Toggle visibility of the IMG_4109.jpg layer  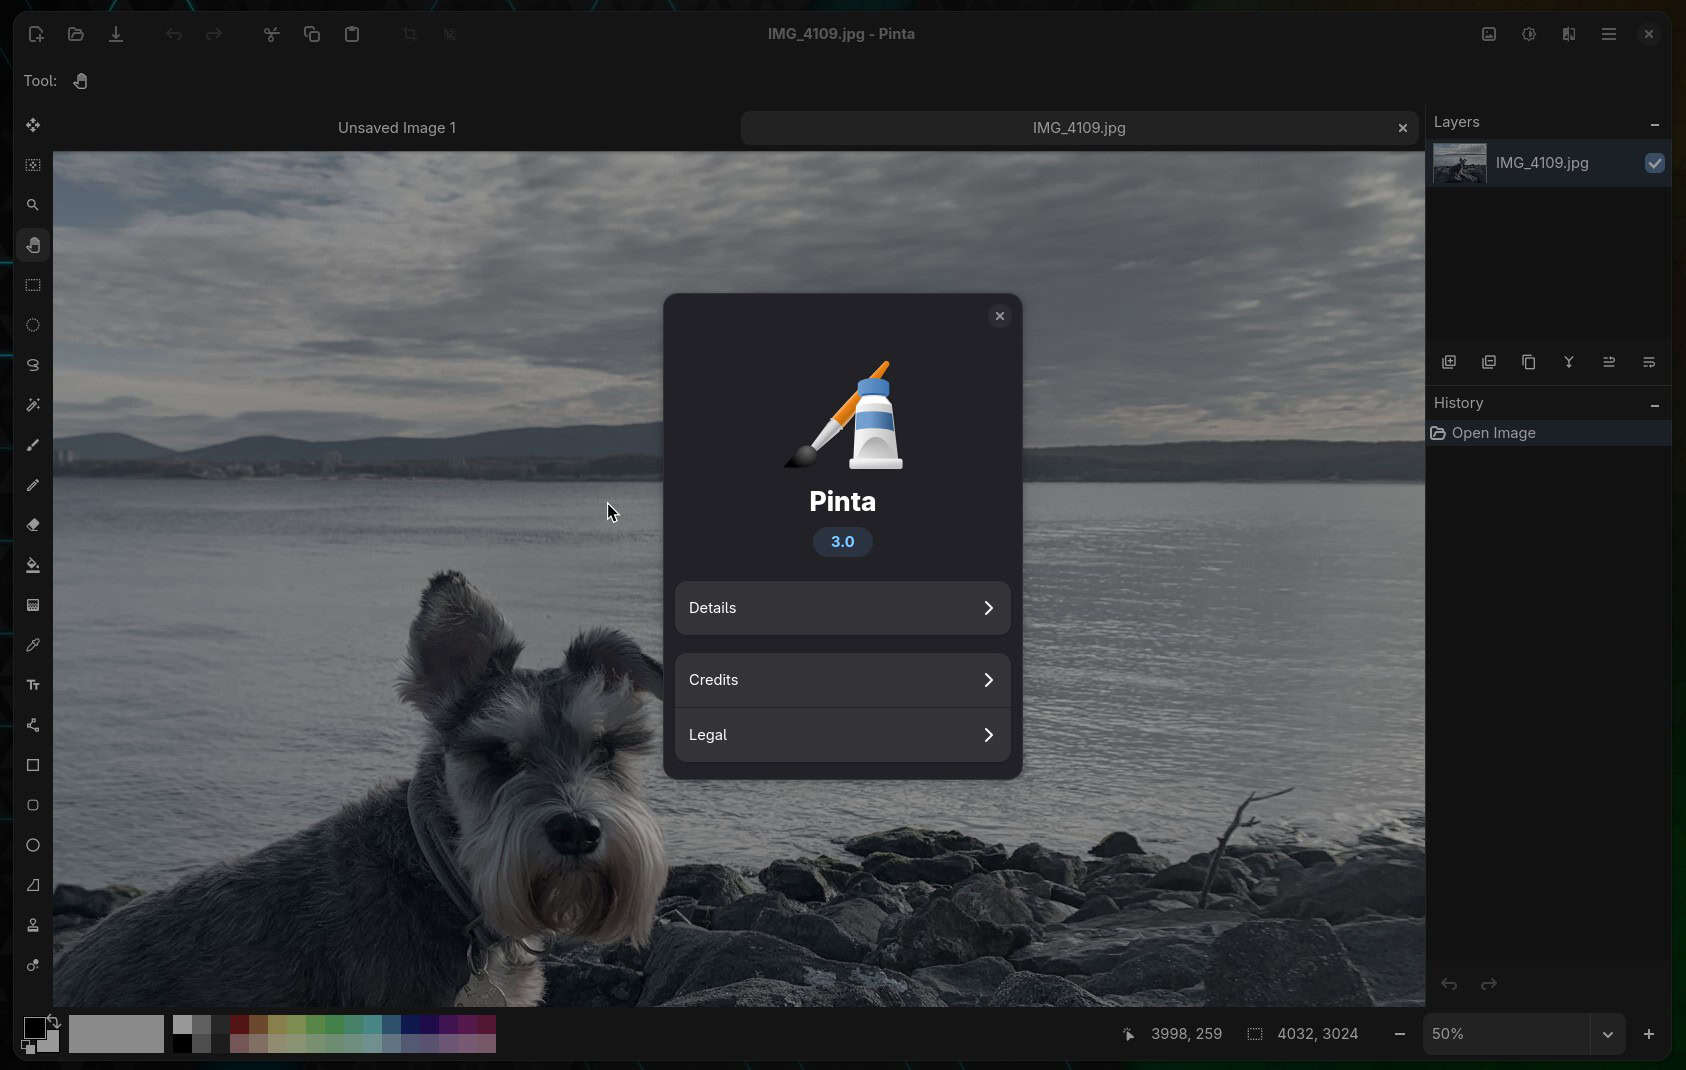pos(1654,163)
